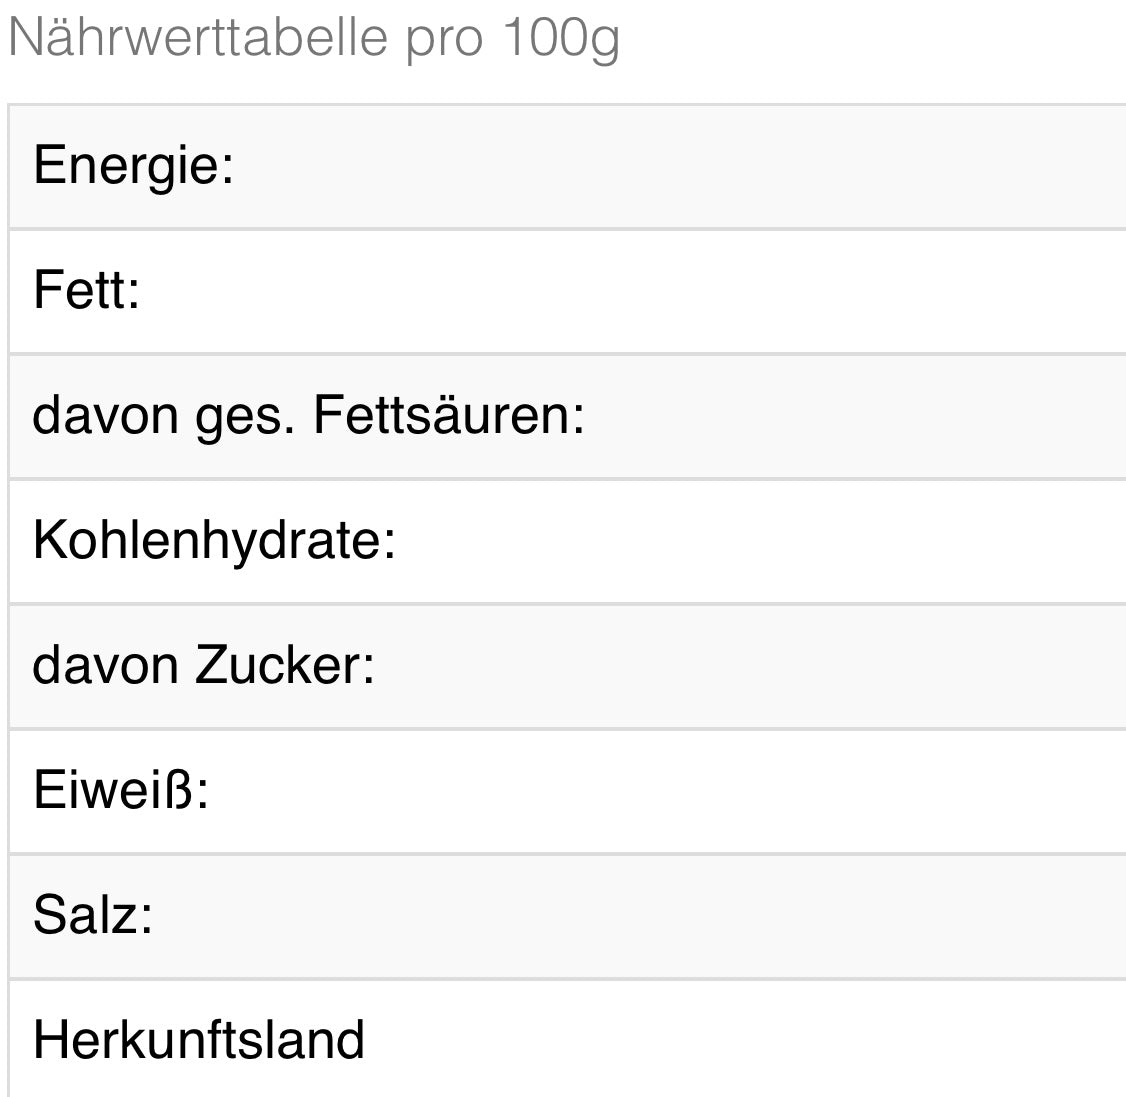Click empty value area of Kohlenhydrate row
Viewport: 1126px width, 1097px height.
(x=800, y=540)
